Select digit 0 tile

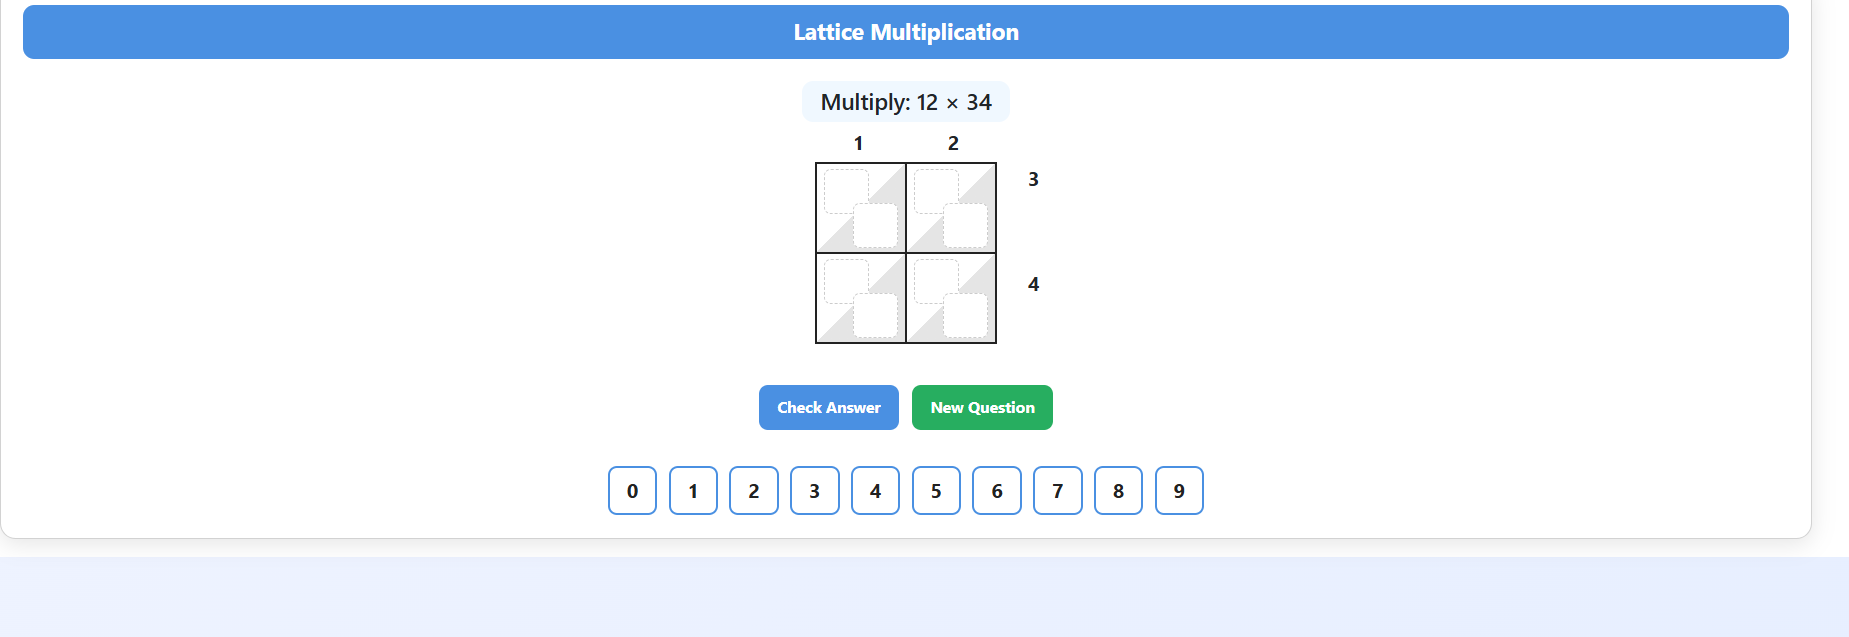pyautogui.click(x=632, y=491)
